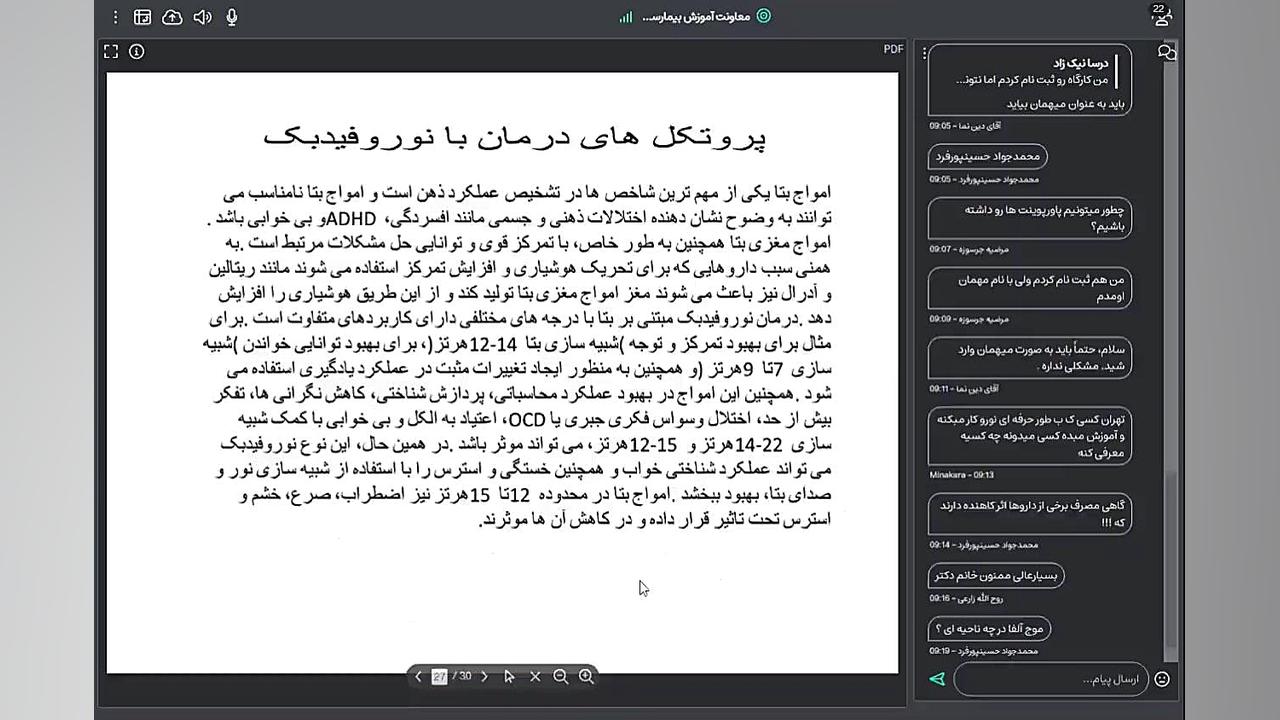Open the layout panel icon

coord(143,17)
